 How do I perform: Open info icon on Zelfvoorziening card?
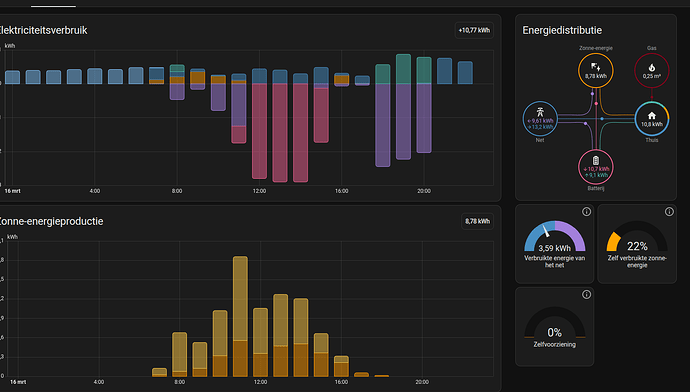coord(586,294)
